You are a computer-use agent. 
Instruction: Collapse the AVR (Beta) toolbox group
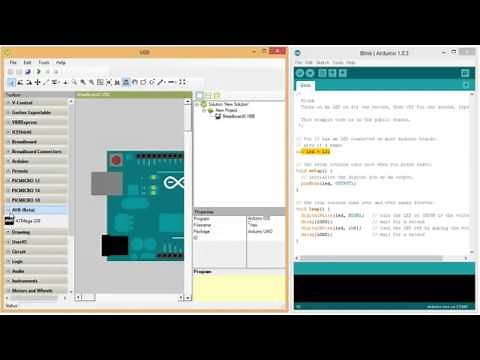point(37,210)
